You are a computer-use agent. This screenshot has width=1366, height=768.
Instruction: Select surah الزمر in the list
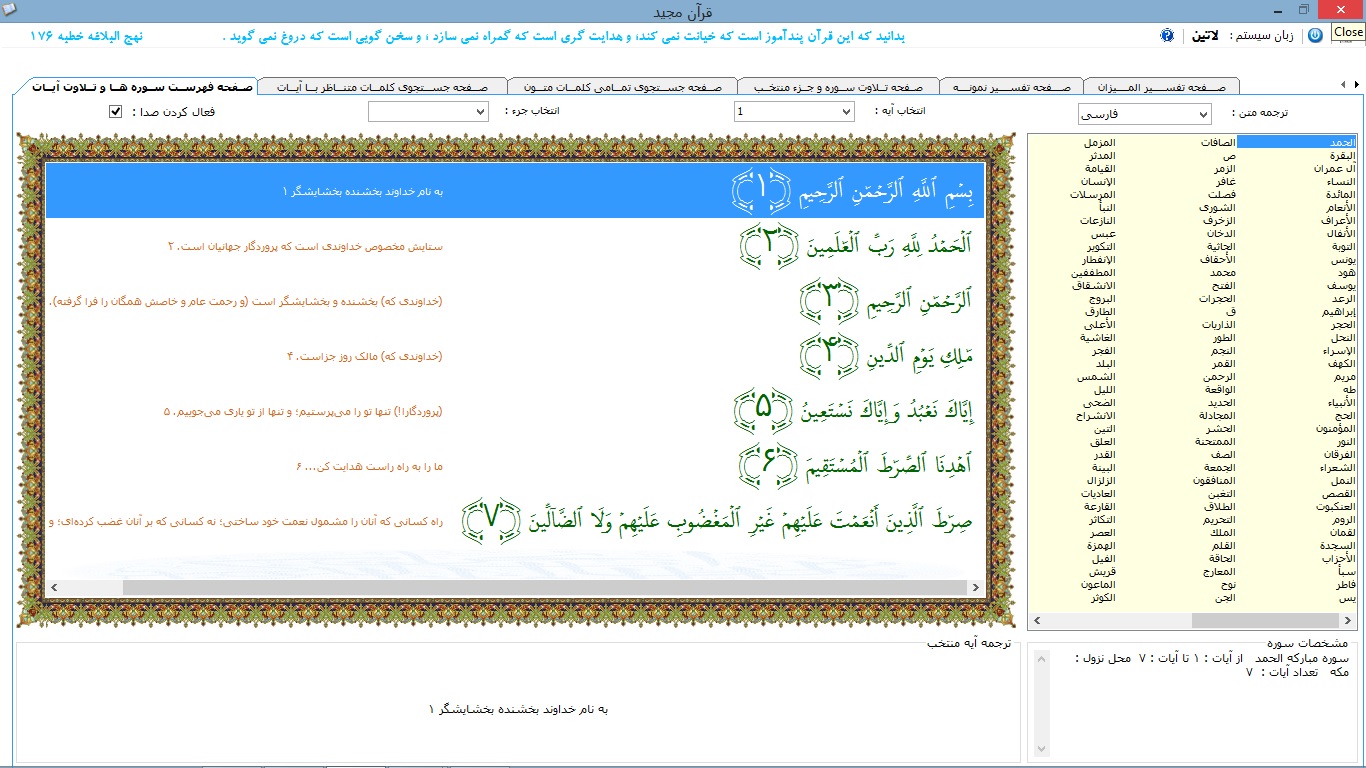point(1225,169)
